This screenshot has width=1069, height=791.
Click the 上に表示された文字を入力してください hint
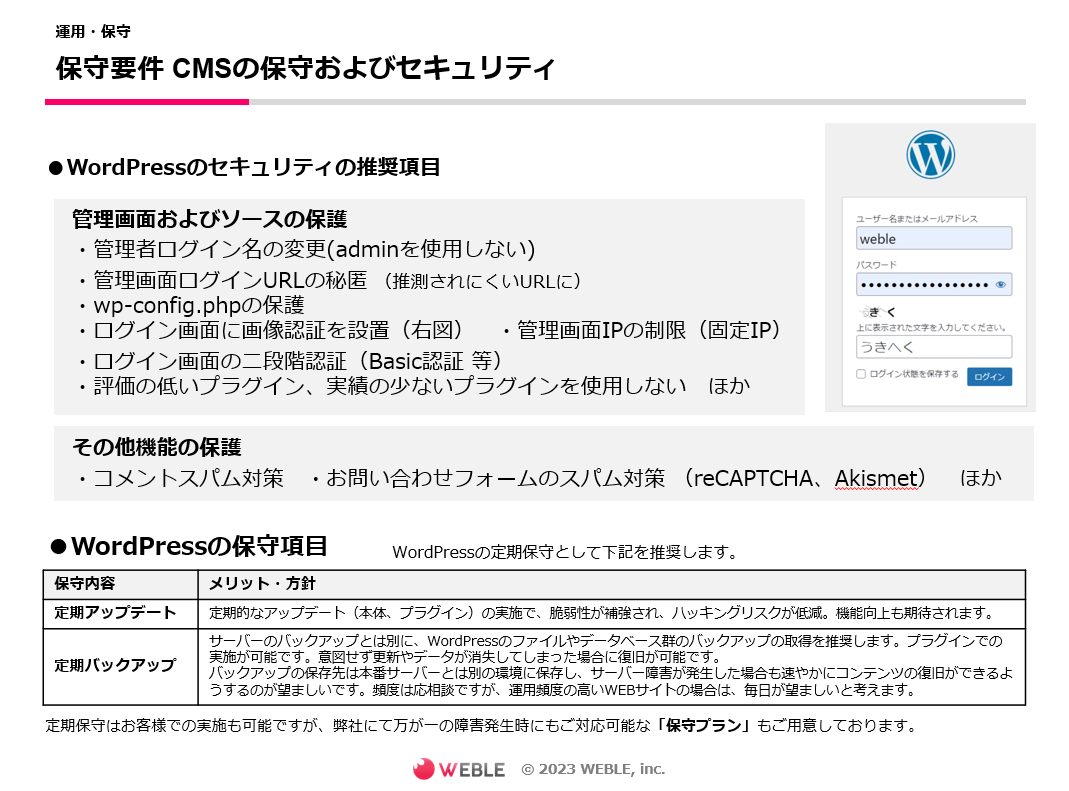(931, 327)
